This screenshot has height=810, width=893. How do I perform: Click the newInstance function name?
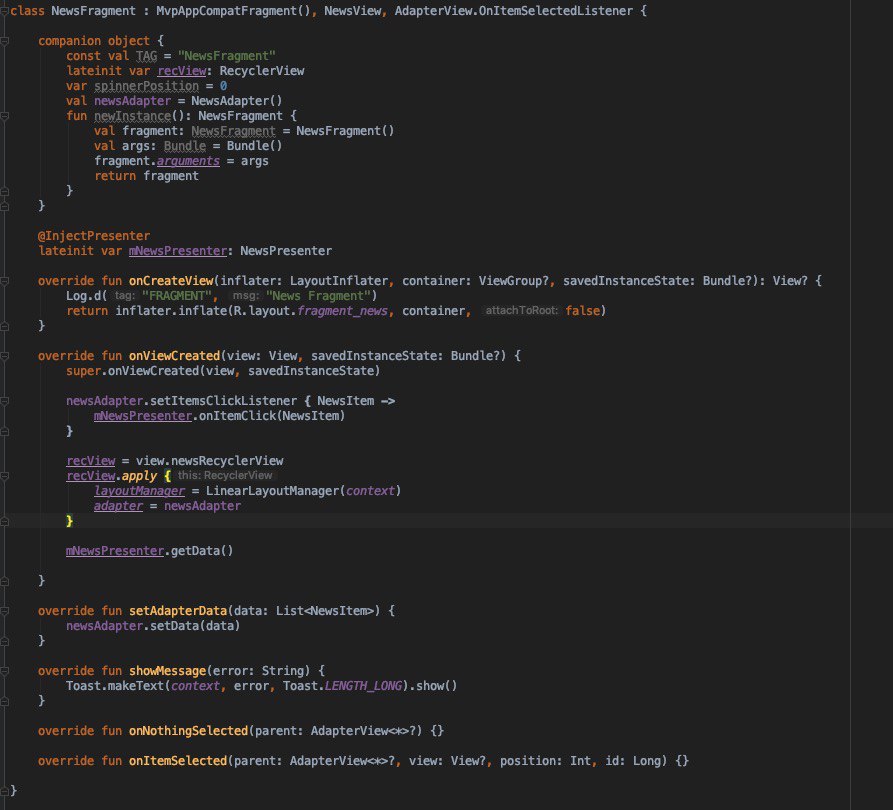[x=133, y=116]
